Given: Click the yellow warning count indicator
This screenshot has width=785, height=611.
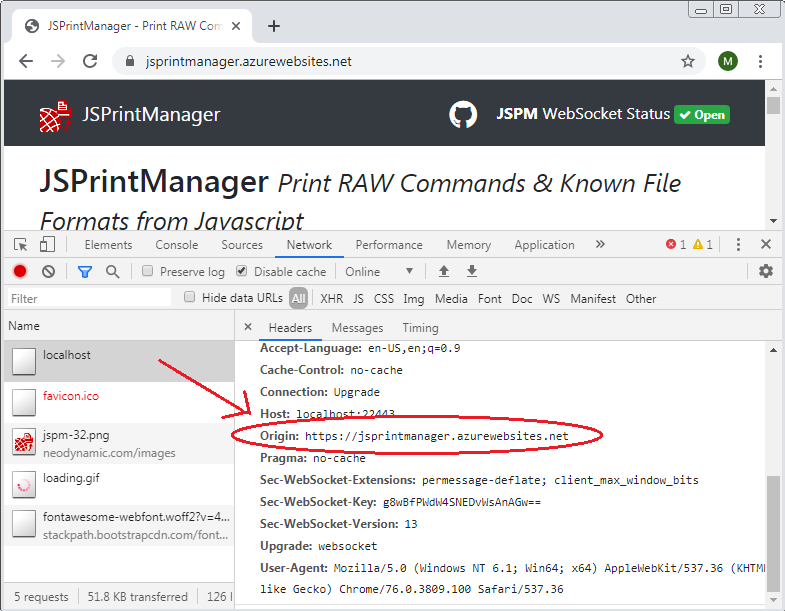Looking at the screenshot, I should point(702,244).
